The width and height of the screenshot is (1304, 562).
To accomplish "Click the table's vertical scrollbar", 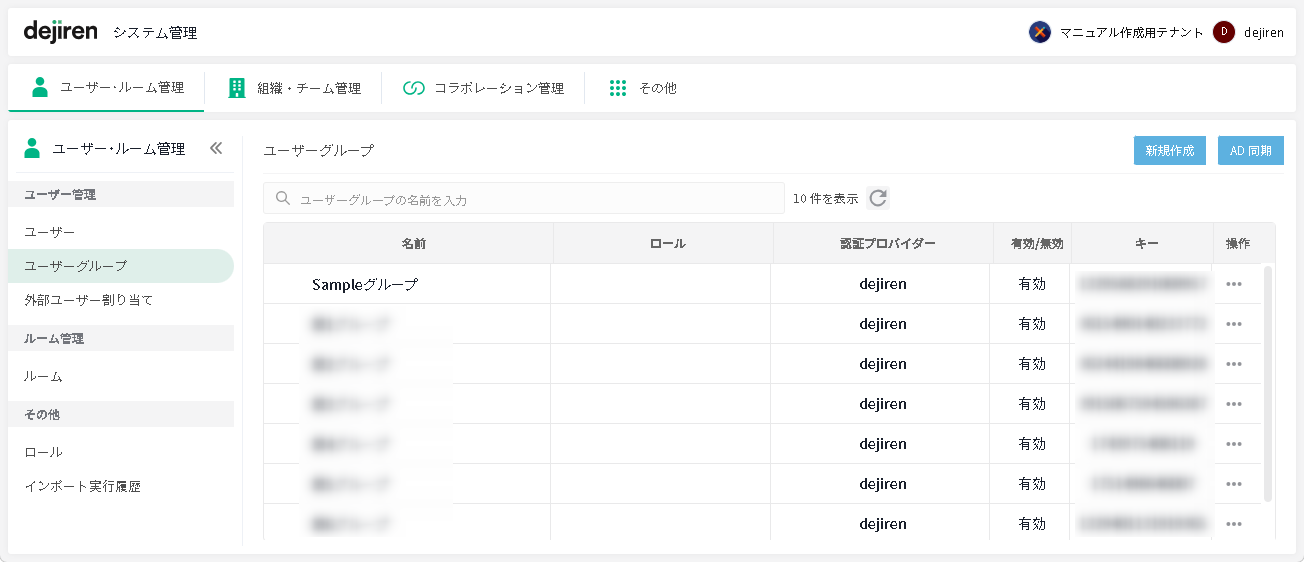I will [x=1268, y=380].
